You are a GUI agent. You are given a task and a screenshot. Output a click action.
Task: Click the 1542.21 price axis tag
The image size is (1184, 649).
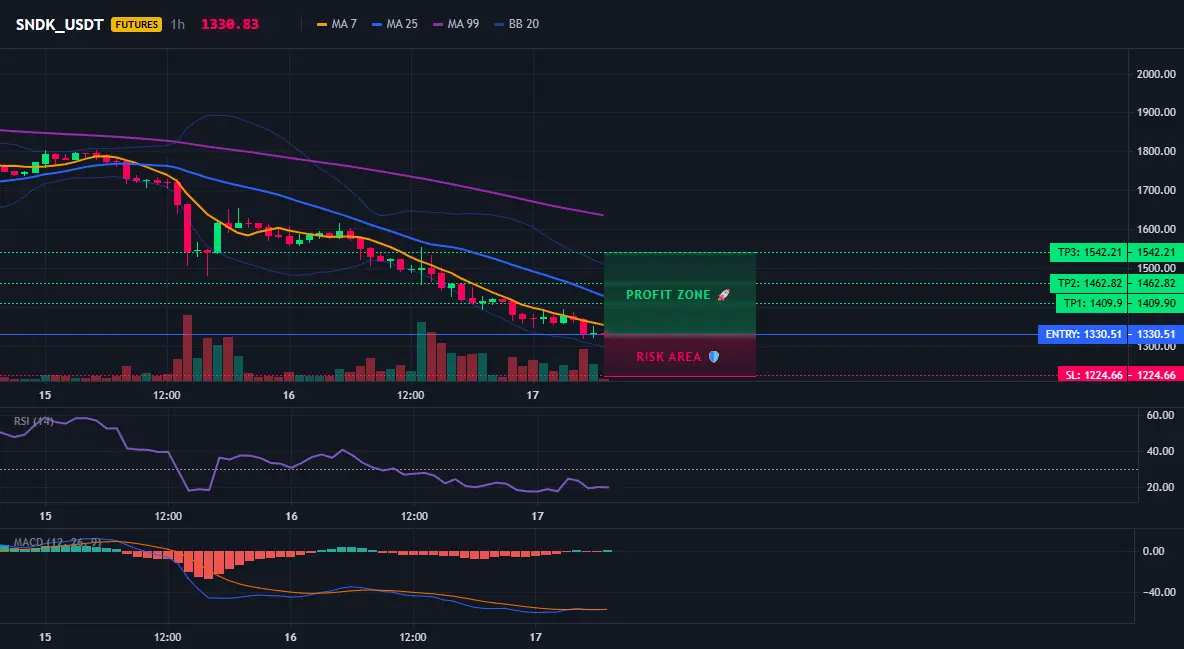coord(1156,252)
